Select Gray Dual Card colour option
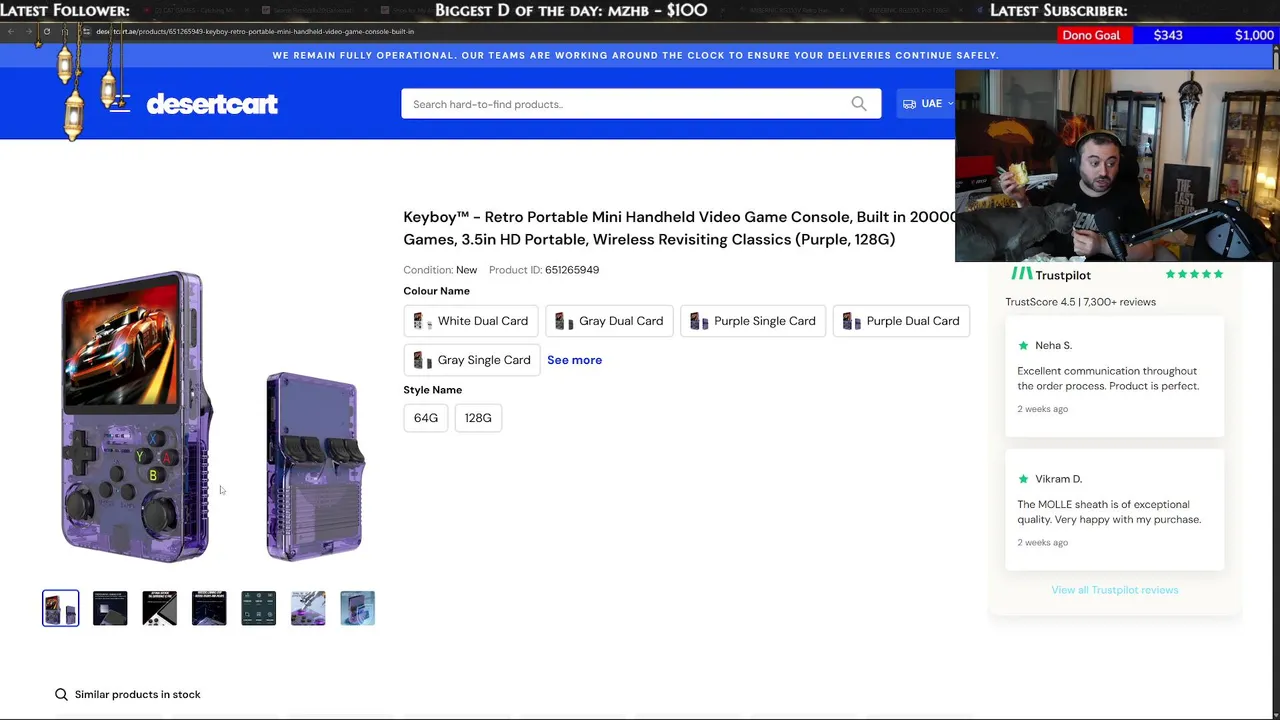Viewport: 1280px width, 720px height. (609, 321)
